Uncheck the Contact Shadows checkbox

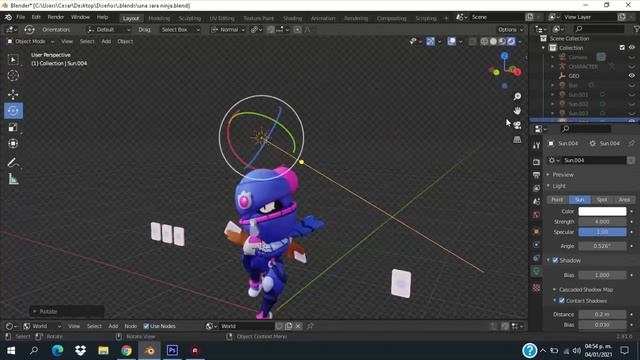(x=562, y=300)
